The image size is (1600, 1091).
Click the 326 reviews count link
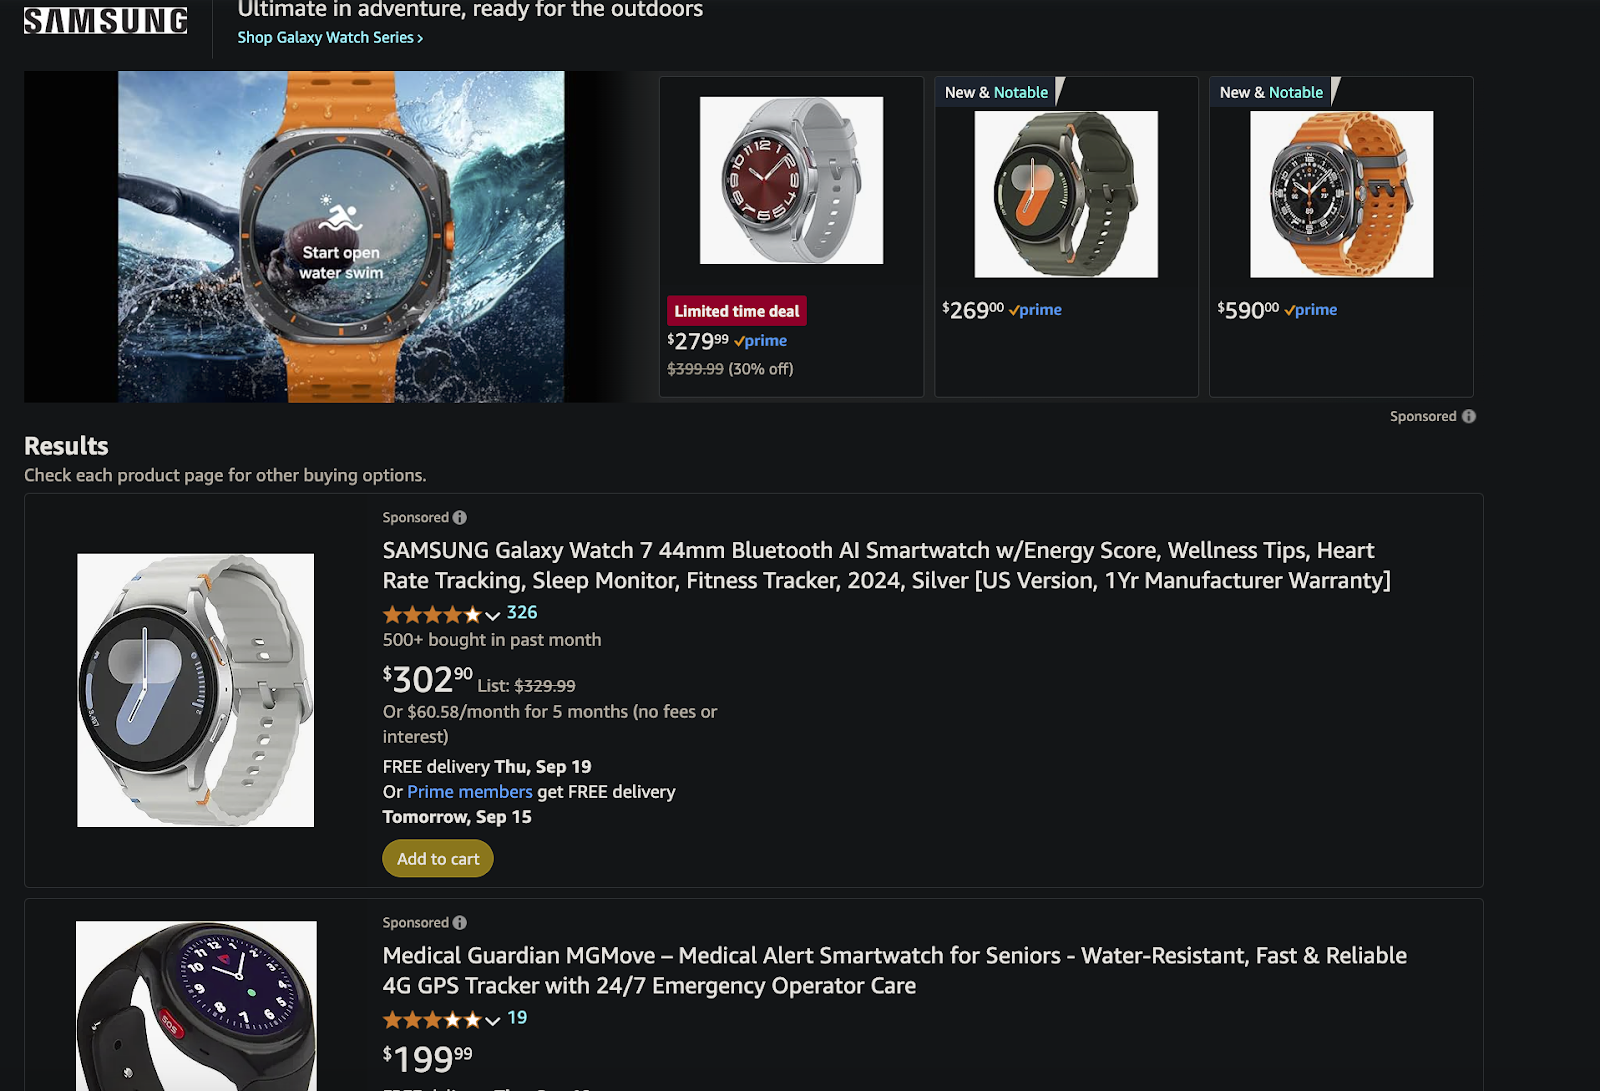(522, 612)
